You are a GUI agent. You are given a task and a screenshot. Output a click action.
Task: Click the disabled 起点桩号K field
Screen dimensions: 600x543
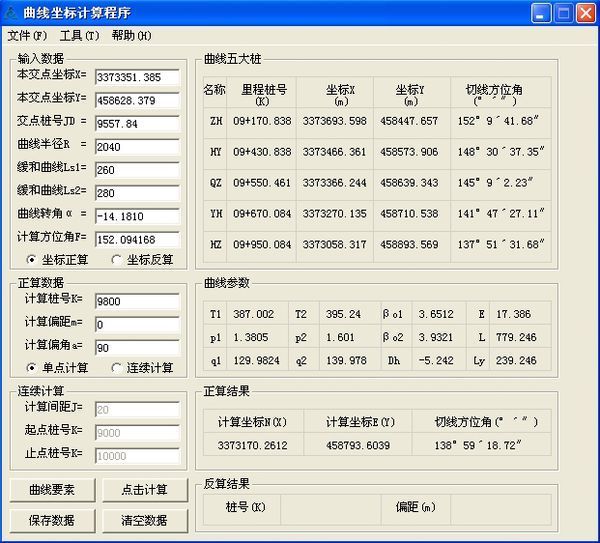137,433
